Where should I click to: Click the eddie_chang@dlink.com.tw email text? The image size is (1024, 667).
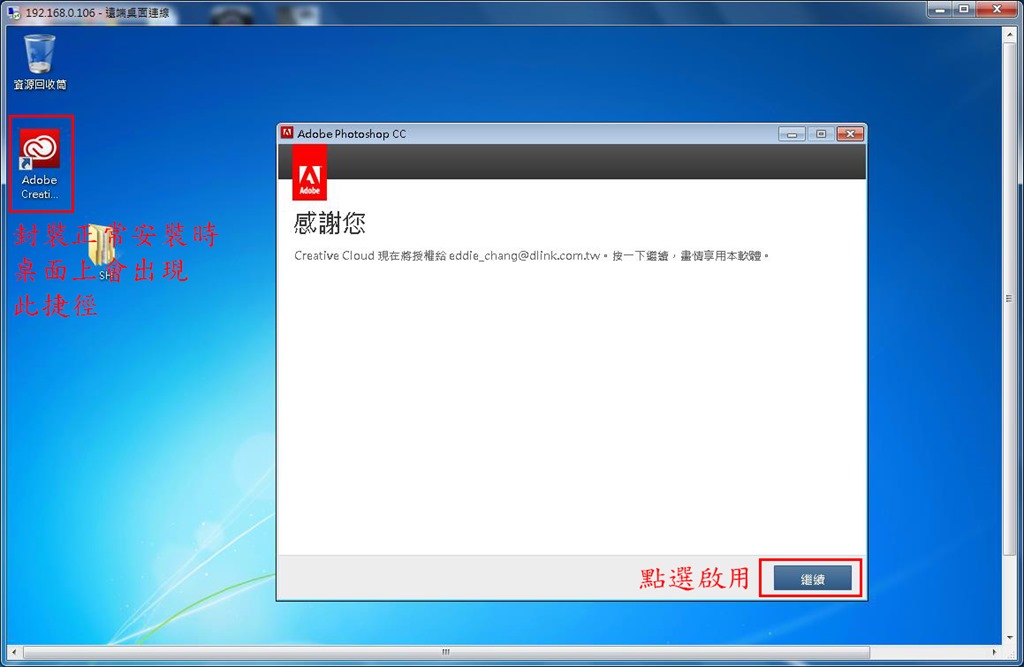pyautogui.click(x=524, y=255)
